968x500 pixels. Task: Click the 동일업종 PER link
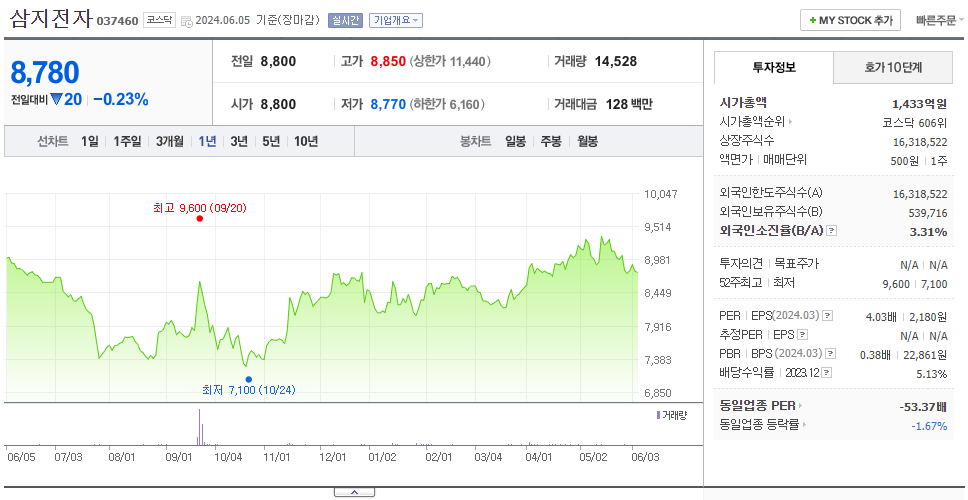[x=757, y=406]
